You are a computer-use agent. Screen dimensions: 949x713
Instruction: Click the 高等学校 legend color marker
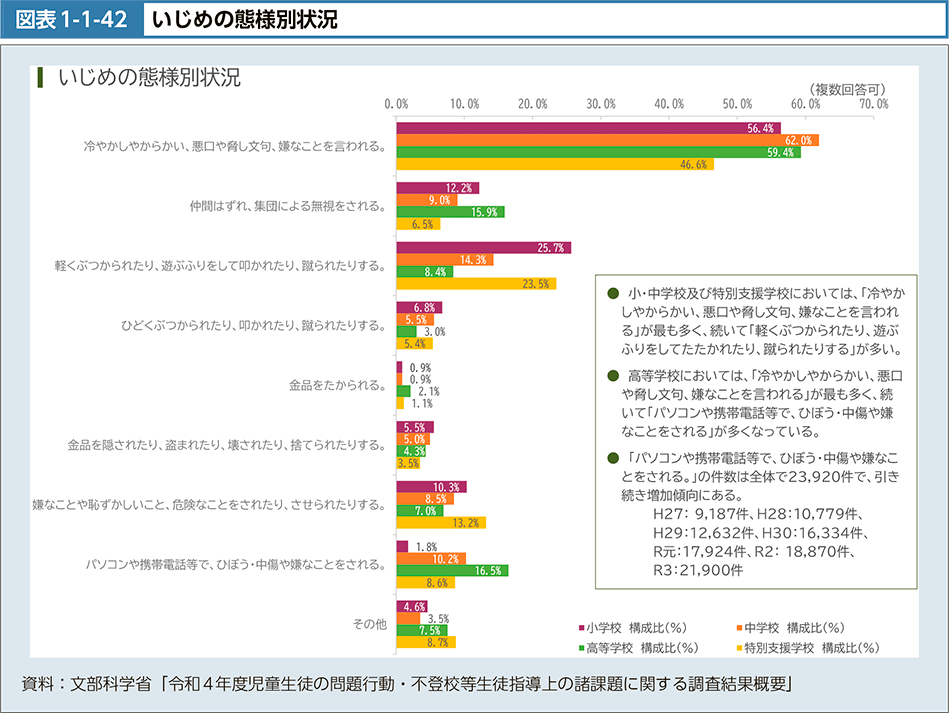[x=582, y=648]
